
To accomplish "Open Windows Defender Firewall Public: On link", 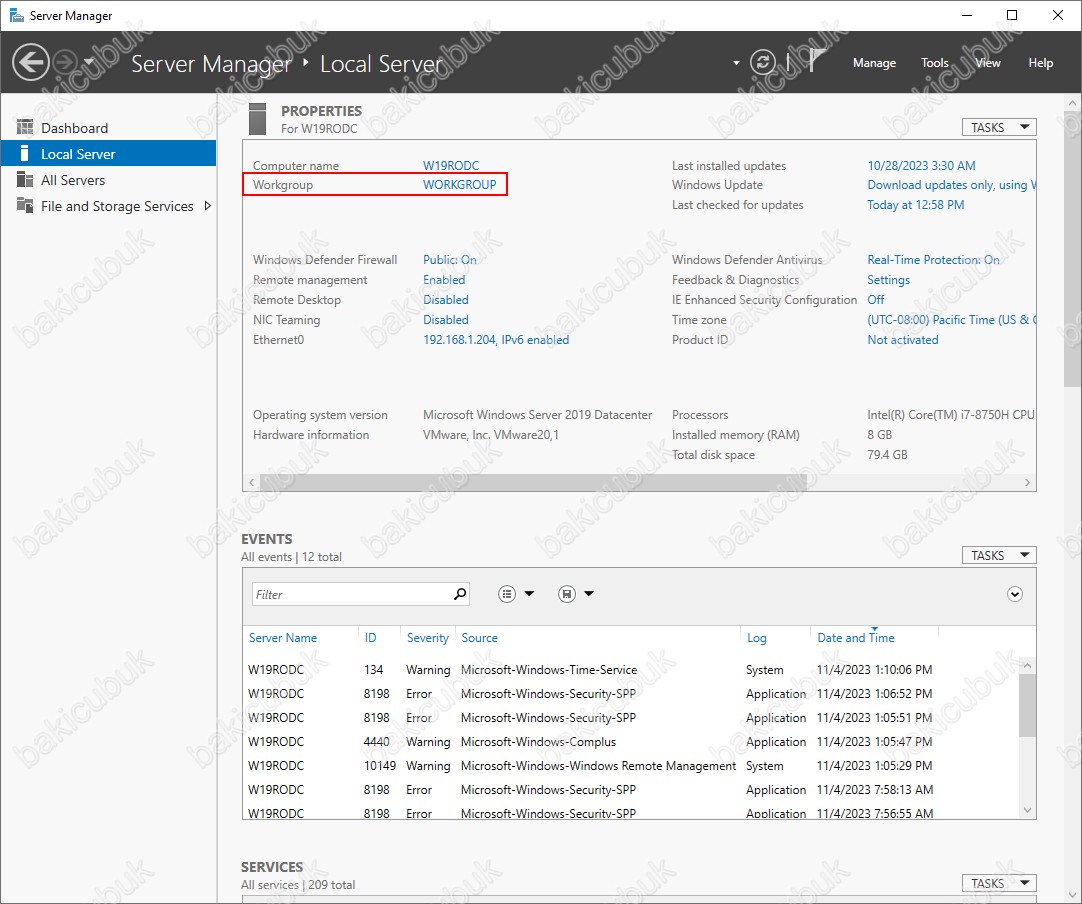I will pyautogui.click(x=449, y=259).
